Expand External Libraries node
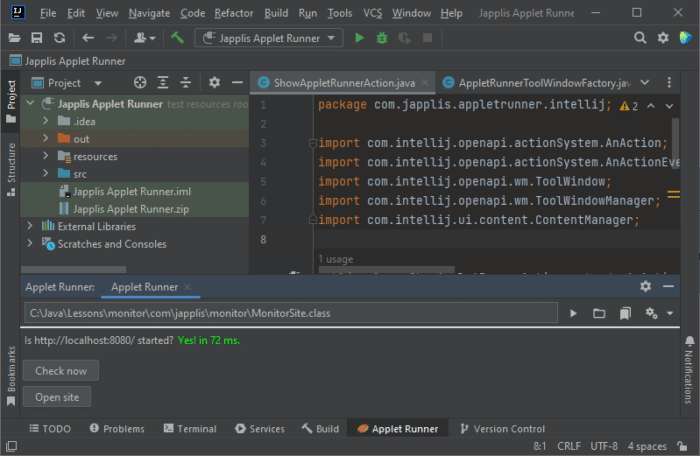The height and width of the screenshot is (456, 700). (x=30, y=226)
